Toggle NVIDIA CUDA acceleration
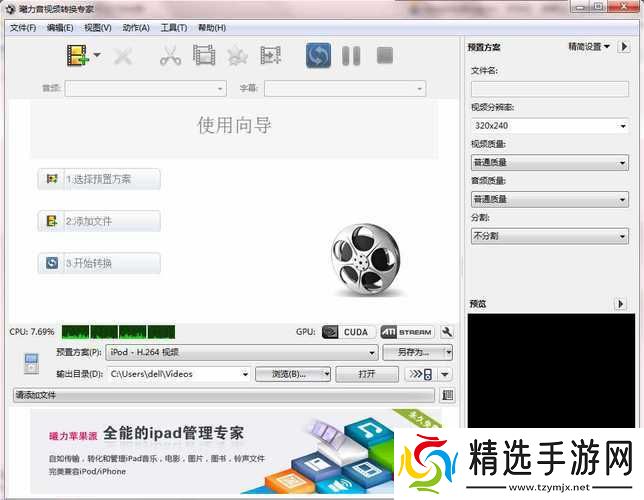 coord(346,332)
